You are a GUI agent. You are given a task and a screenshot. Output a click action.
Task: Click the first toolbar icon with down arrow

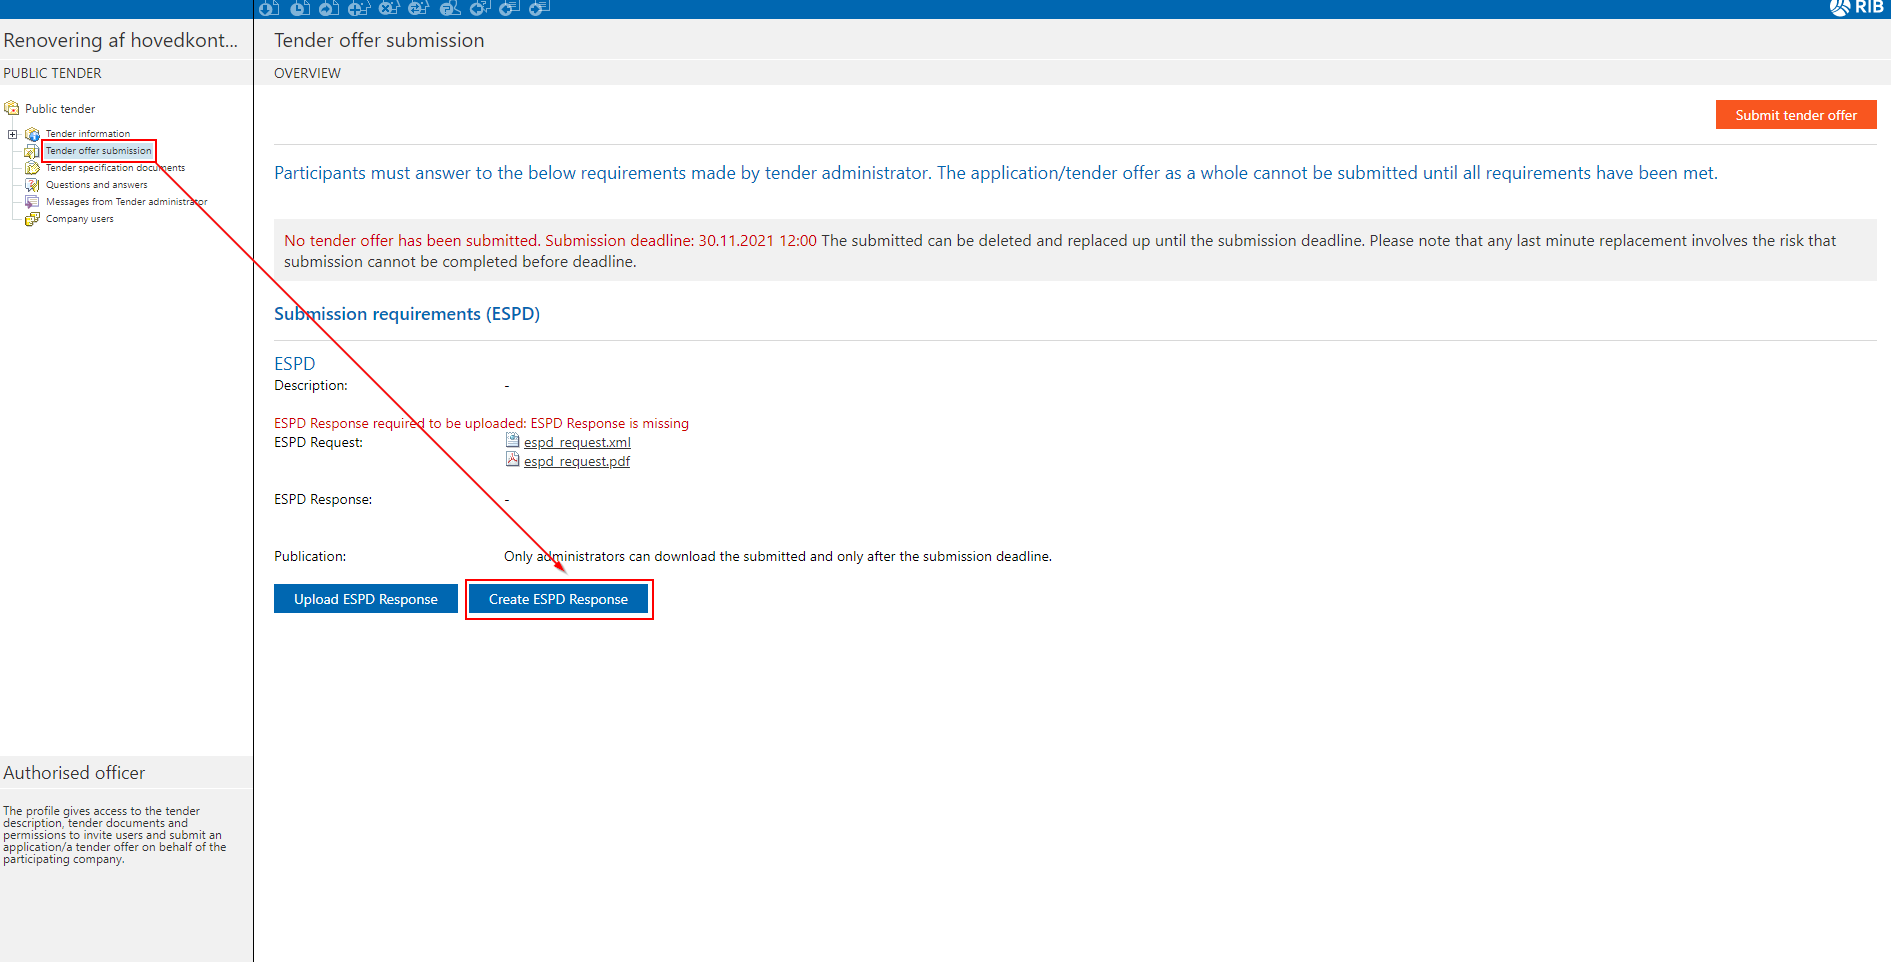268,8
